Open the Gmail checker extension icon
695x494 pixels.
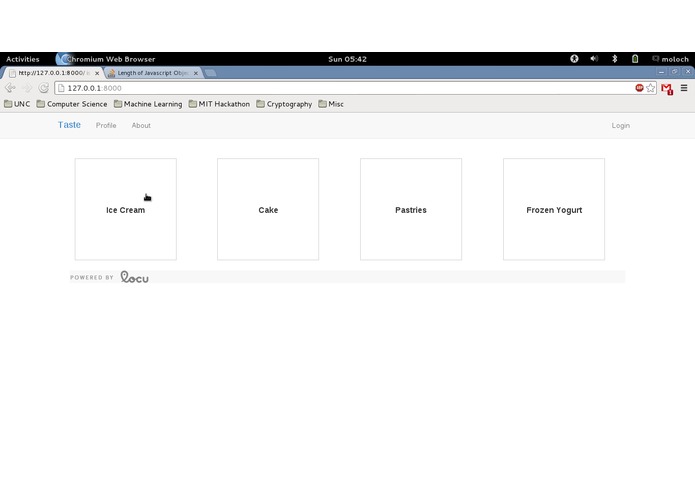[667, 89]
